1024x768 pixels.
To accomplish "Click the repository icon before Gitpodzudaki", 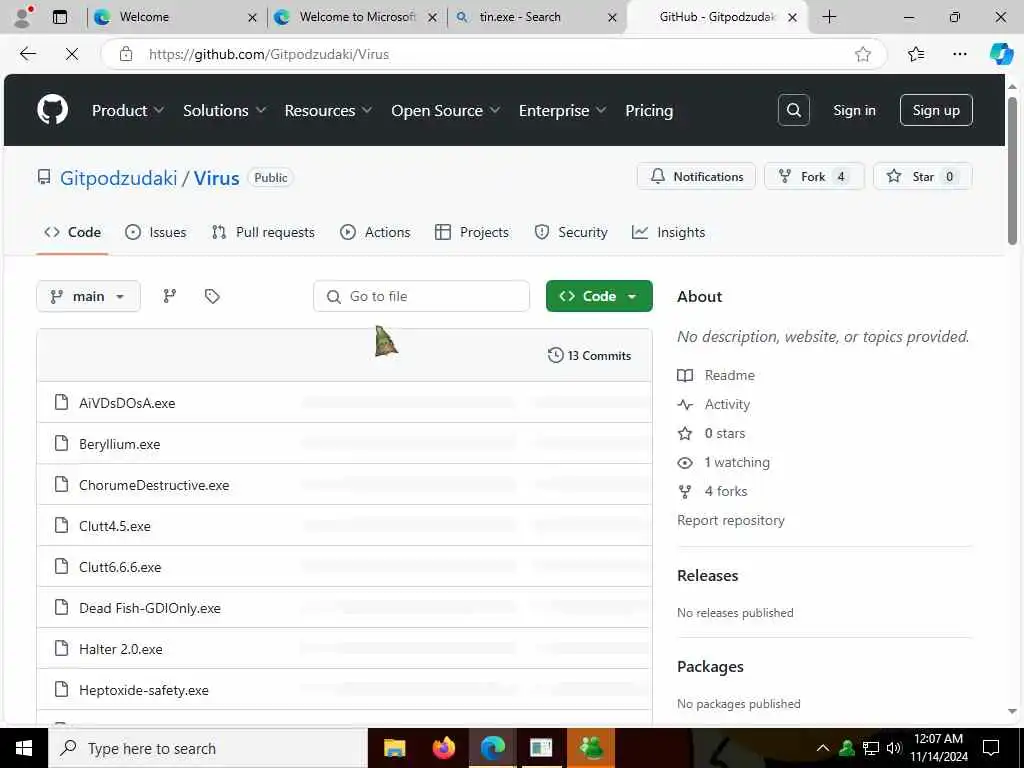I will click(44, 177).
